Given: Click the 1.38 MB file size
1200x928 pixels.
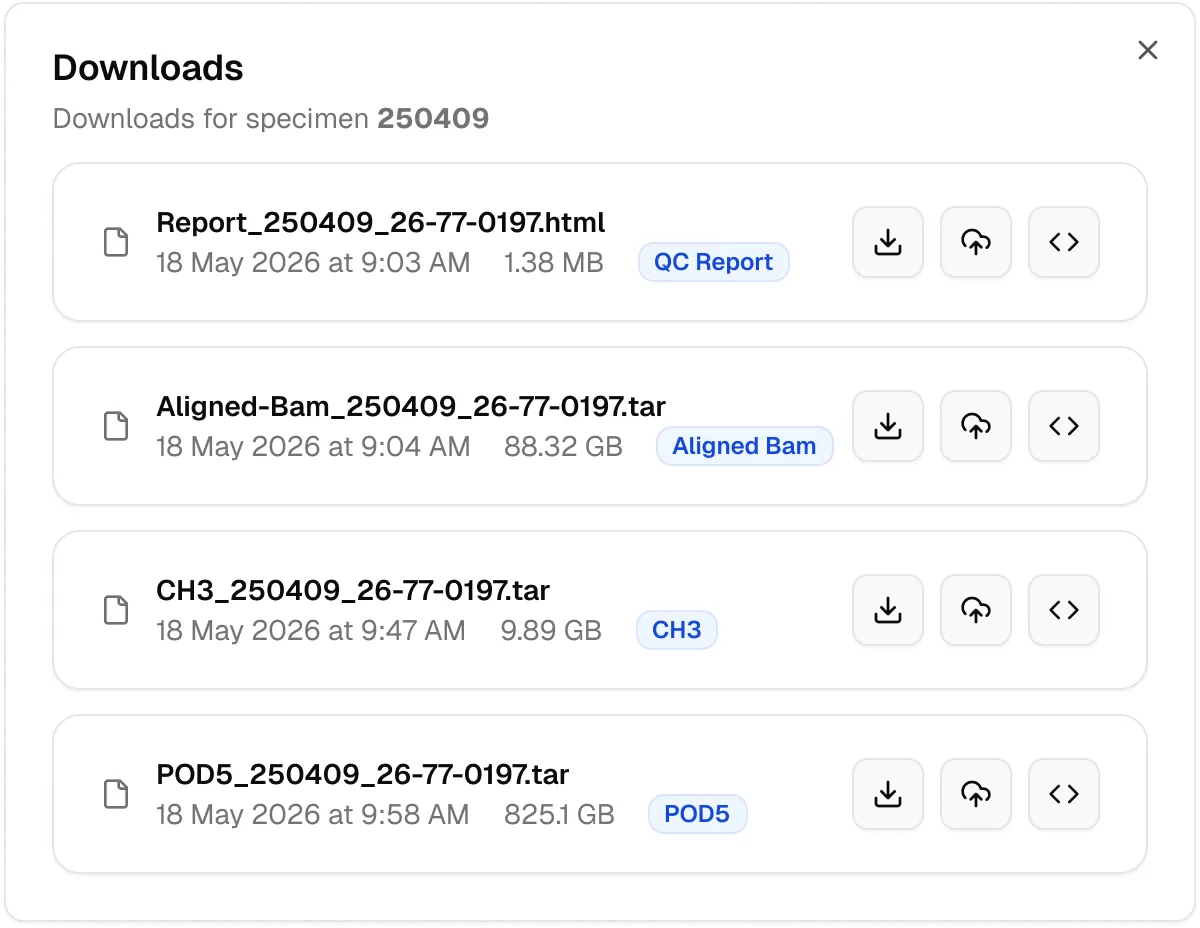Looking at the screenshot, I should pyautogui.click(x=553, y=263).
